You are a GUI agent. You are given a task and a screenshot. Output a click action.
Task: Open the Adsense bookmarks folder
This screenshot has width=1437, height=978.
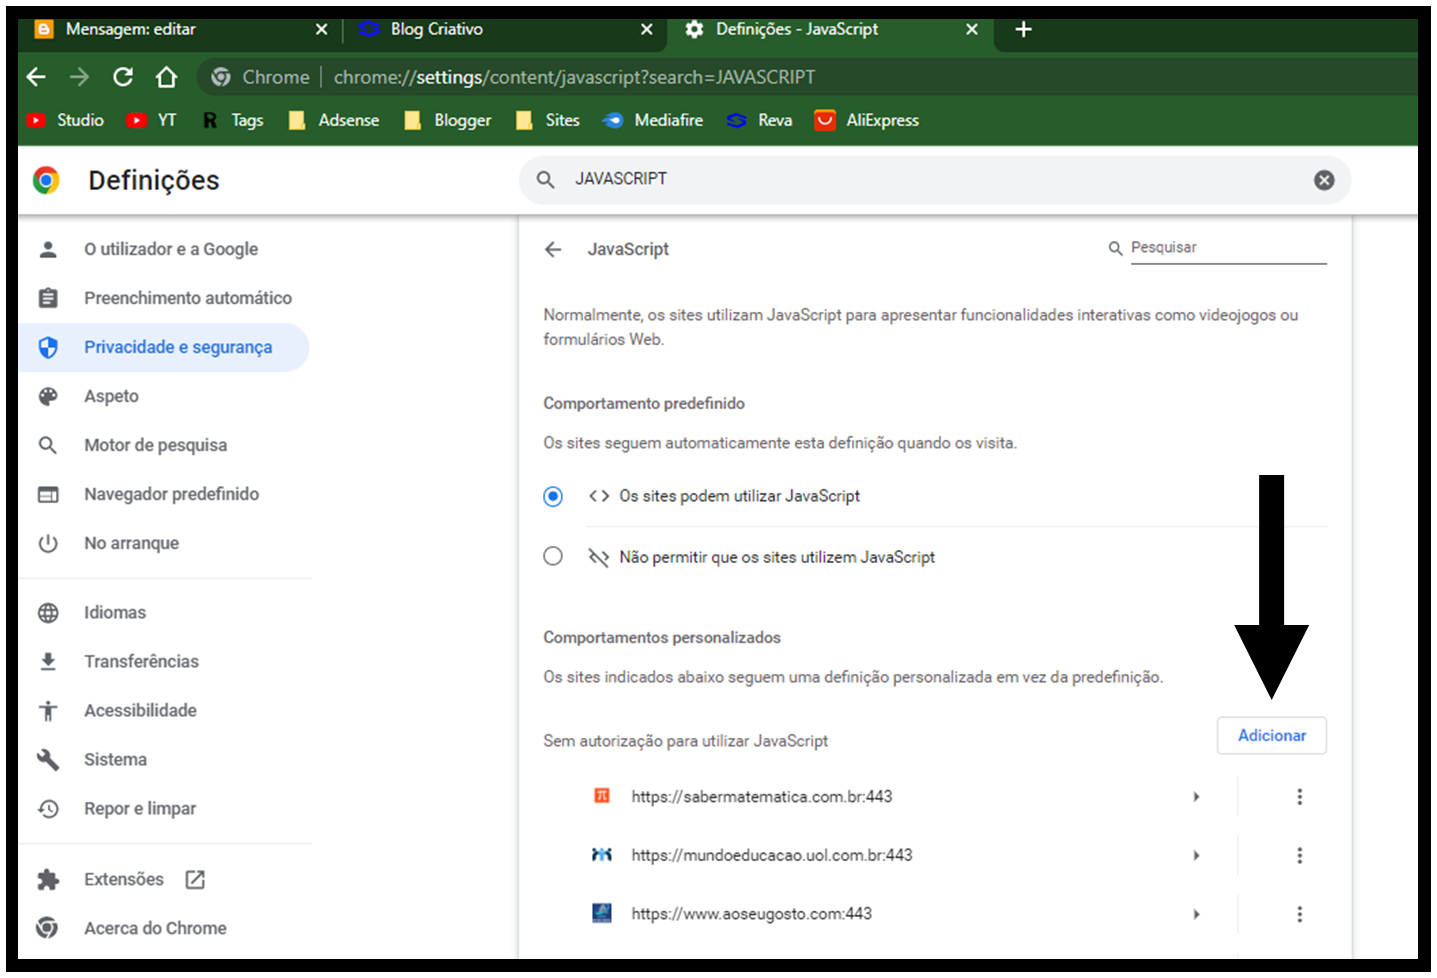335,120
